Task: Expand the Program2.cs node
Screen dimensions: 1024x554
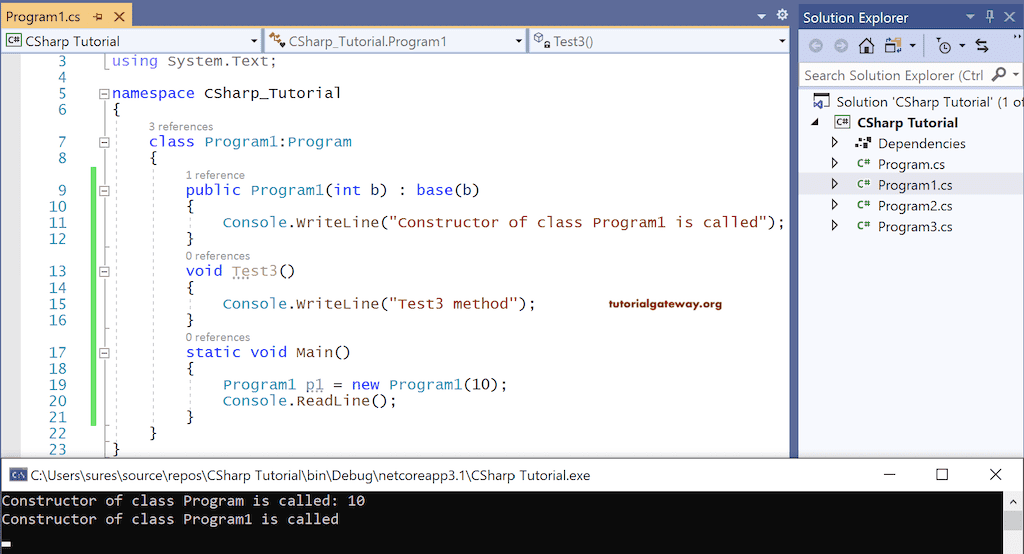Action: tap(835, 205)
